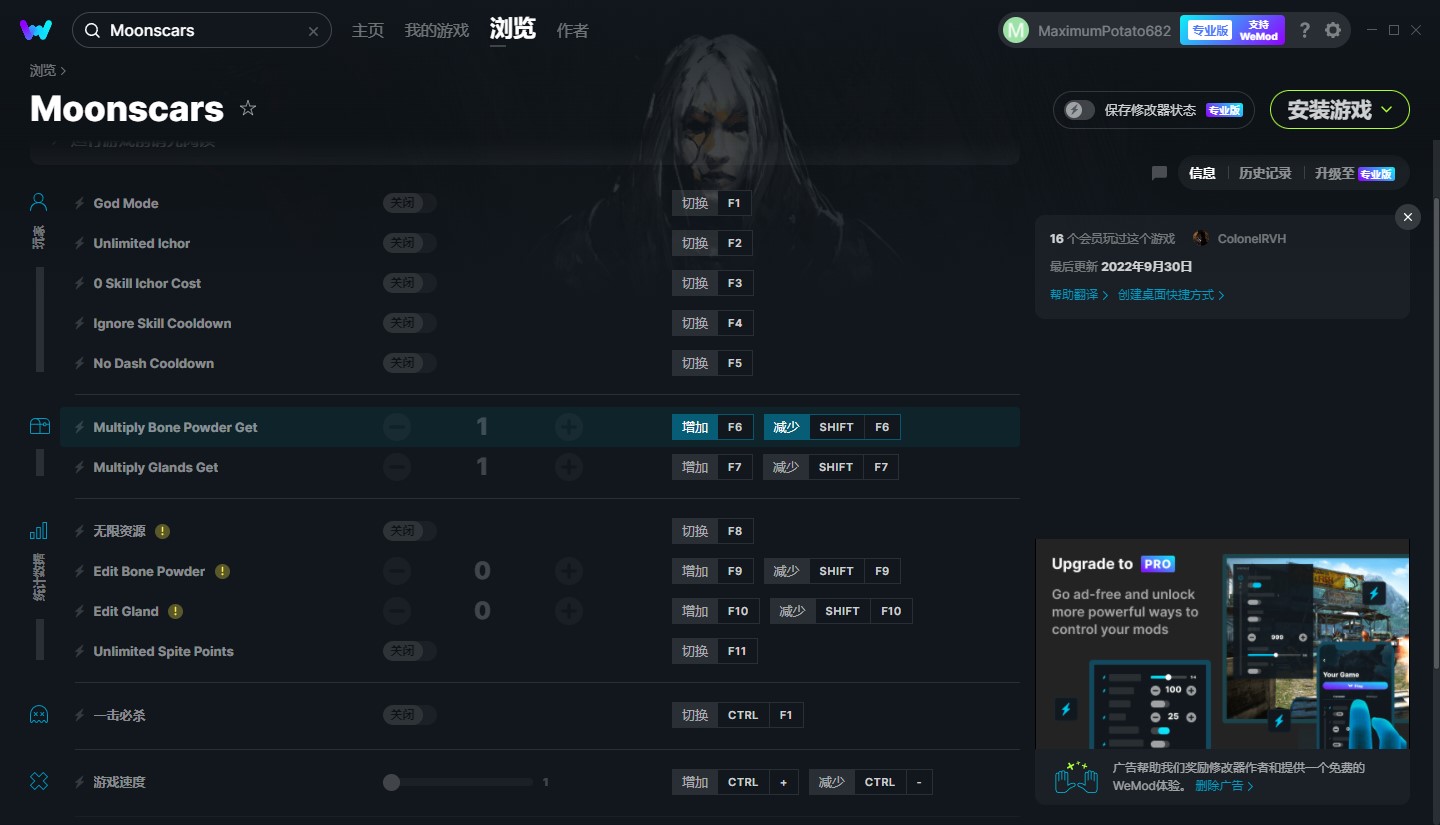1440x825 pixels.
Task: Clear the Moonscars search text
Action: point(313,31)
